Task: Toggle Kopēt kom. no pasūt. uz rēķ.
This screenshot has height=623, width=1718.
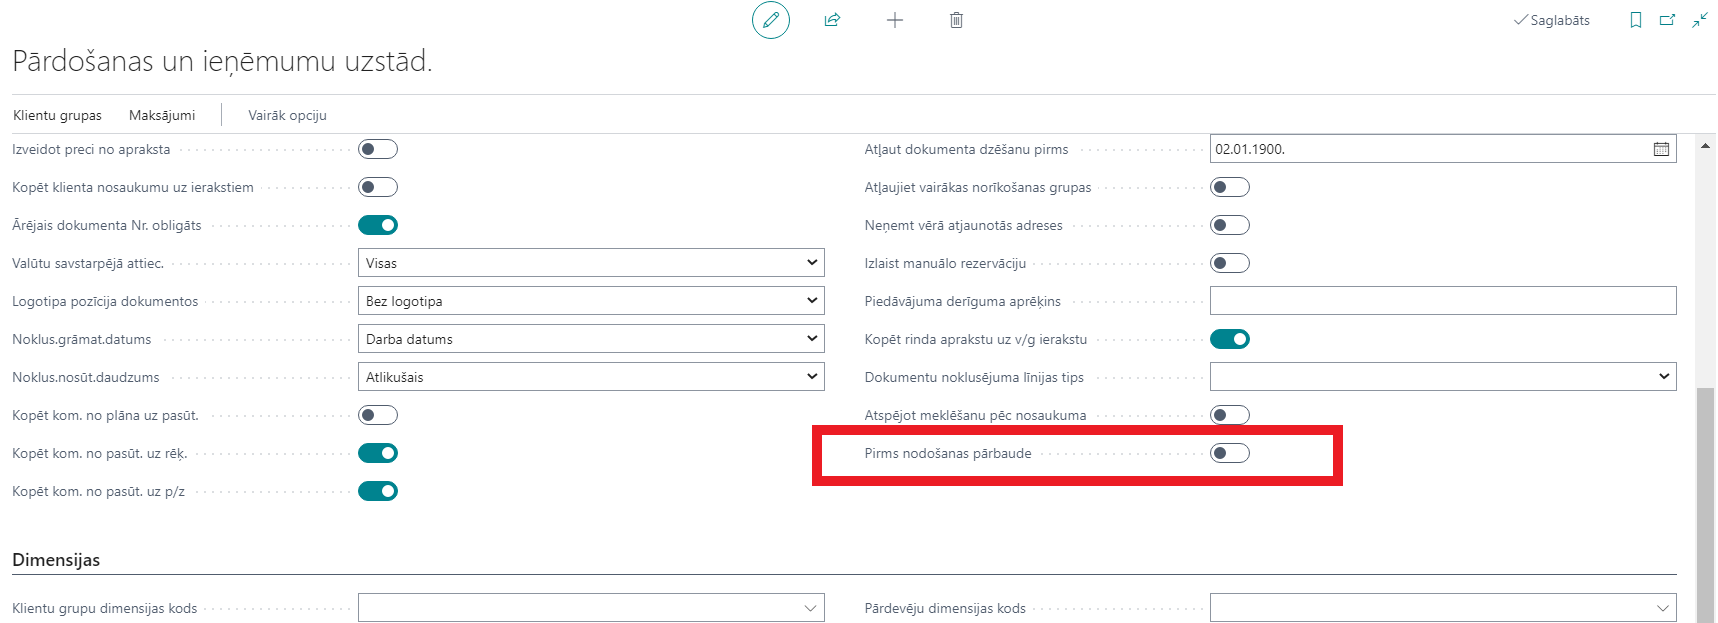Action: [x=378, y=453]
